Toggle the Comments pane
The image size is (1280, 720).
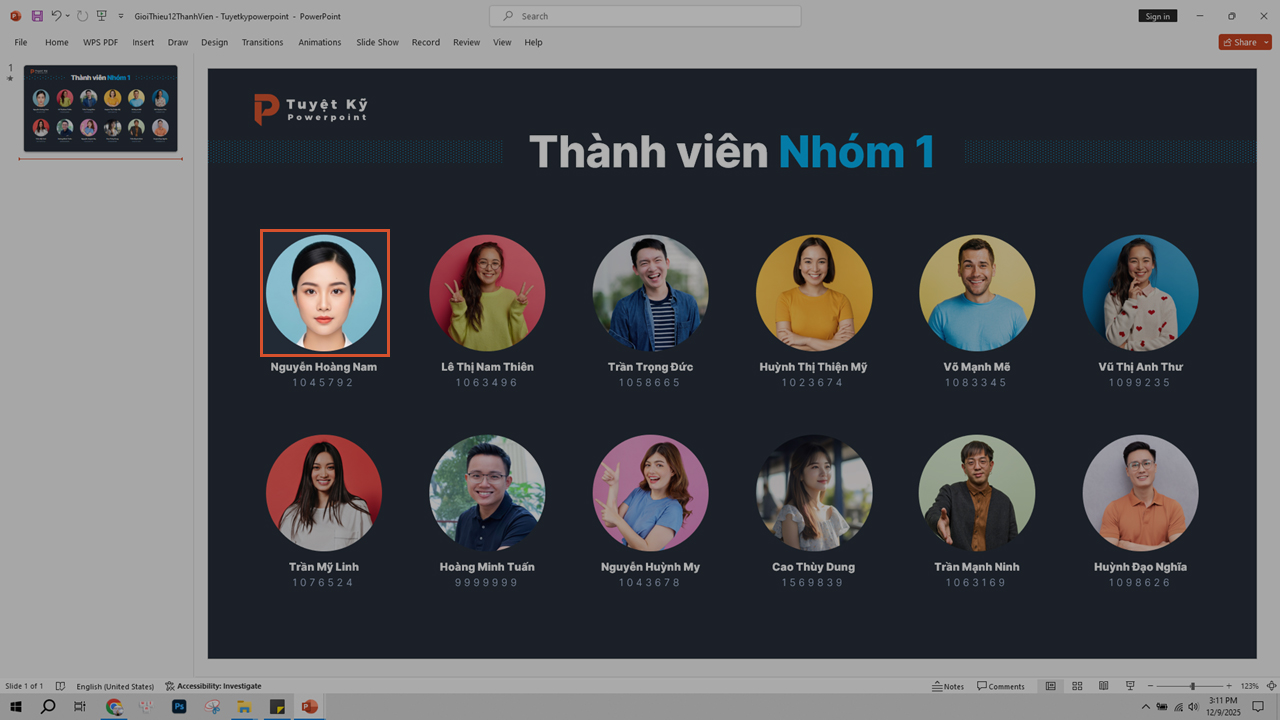(1000, 686)
